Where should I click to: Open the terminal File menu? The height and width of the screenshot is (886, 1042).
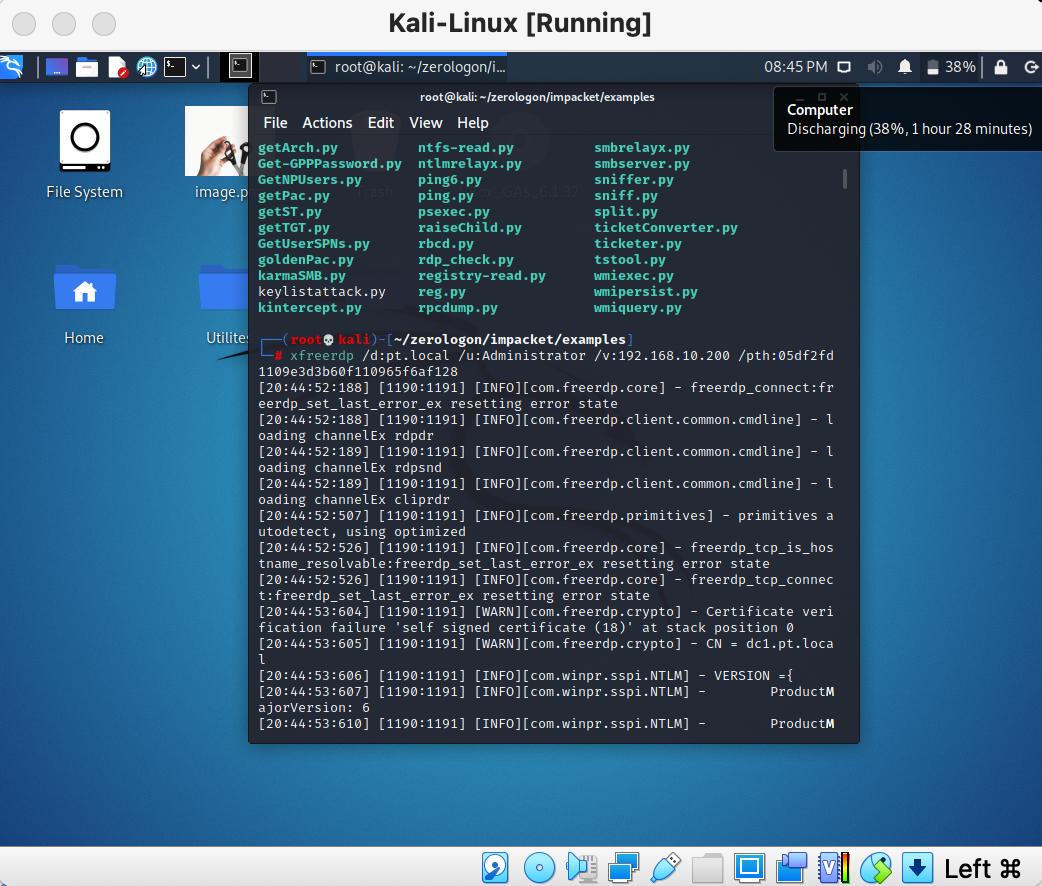[x=275, y=123]
